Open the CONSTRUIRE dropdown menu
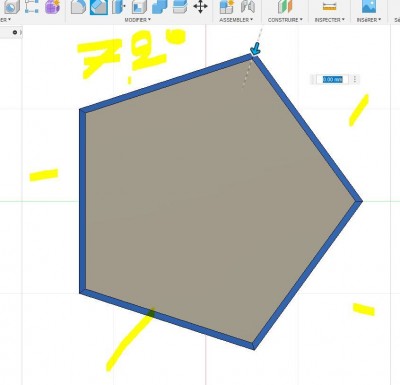 click(x=285, y=20)
